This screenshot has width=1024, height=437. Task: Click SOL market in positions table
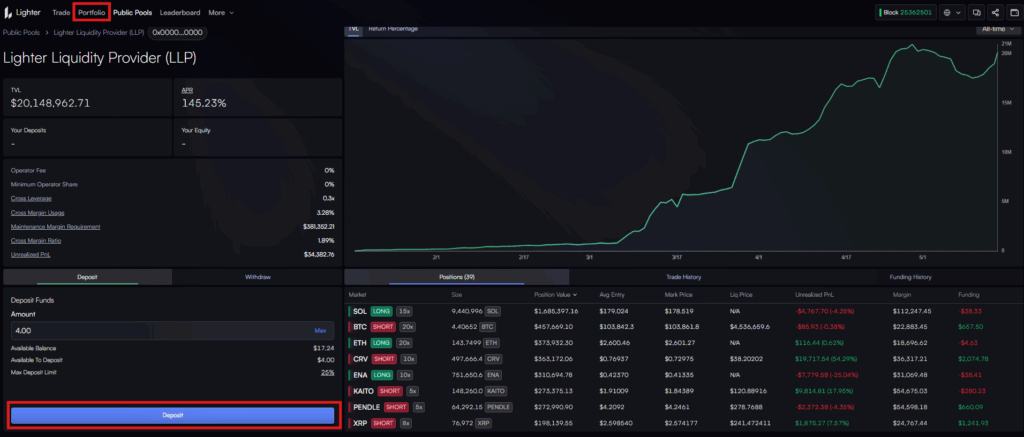pyautogui.click(x=360, y=311)
